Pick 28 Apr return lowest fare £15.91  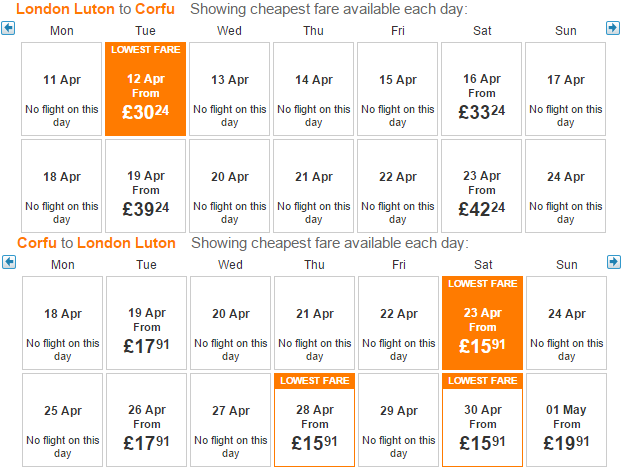[x=314, y=420]
